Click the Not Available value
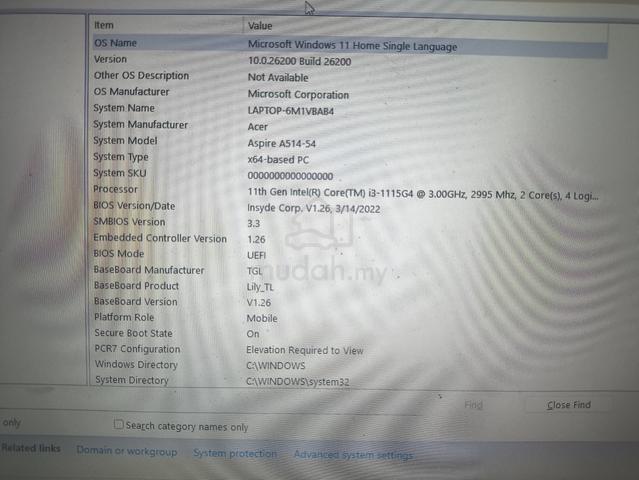This screenshot has height=480, width=639. [x=278, y=77]
